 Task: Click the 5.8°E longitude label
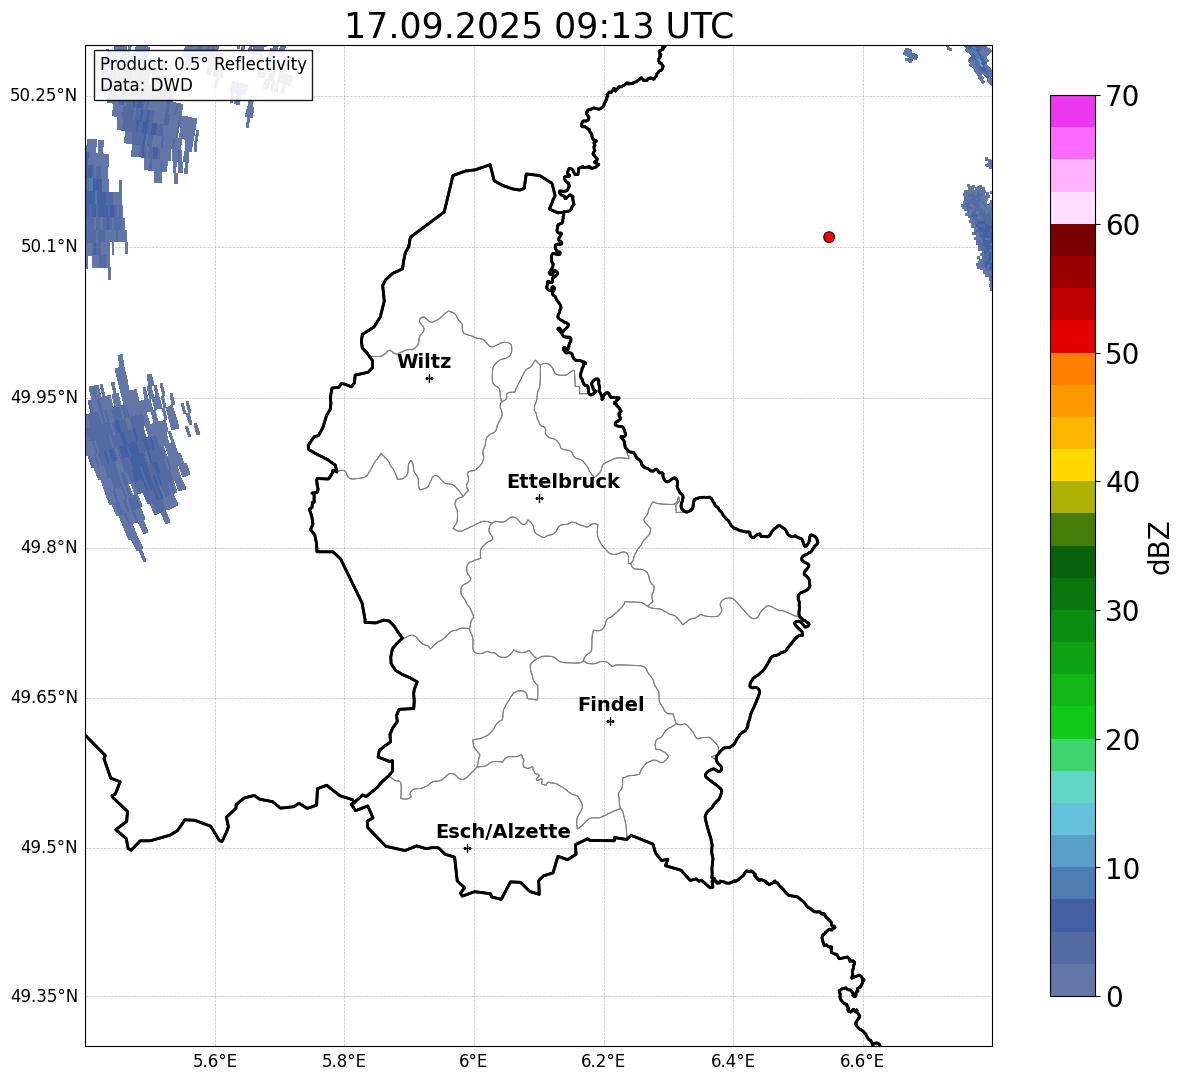pyautogui.click(x=344, y=1061)
